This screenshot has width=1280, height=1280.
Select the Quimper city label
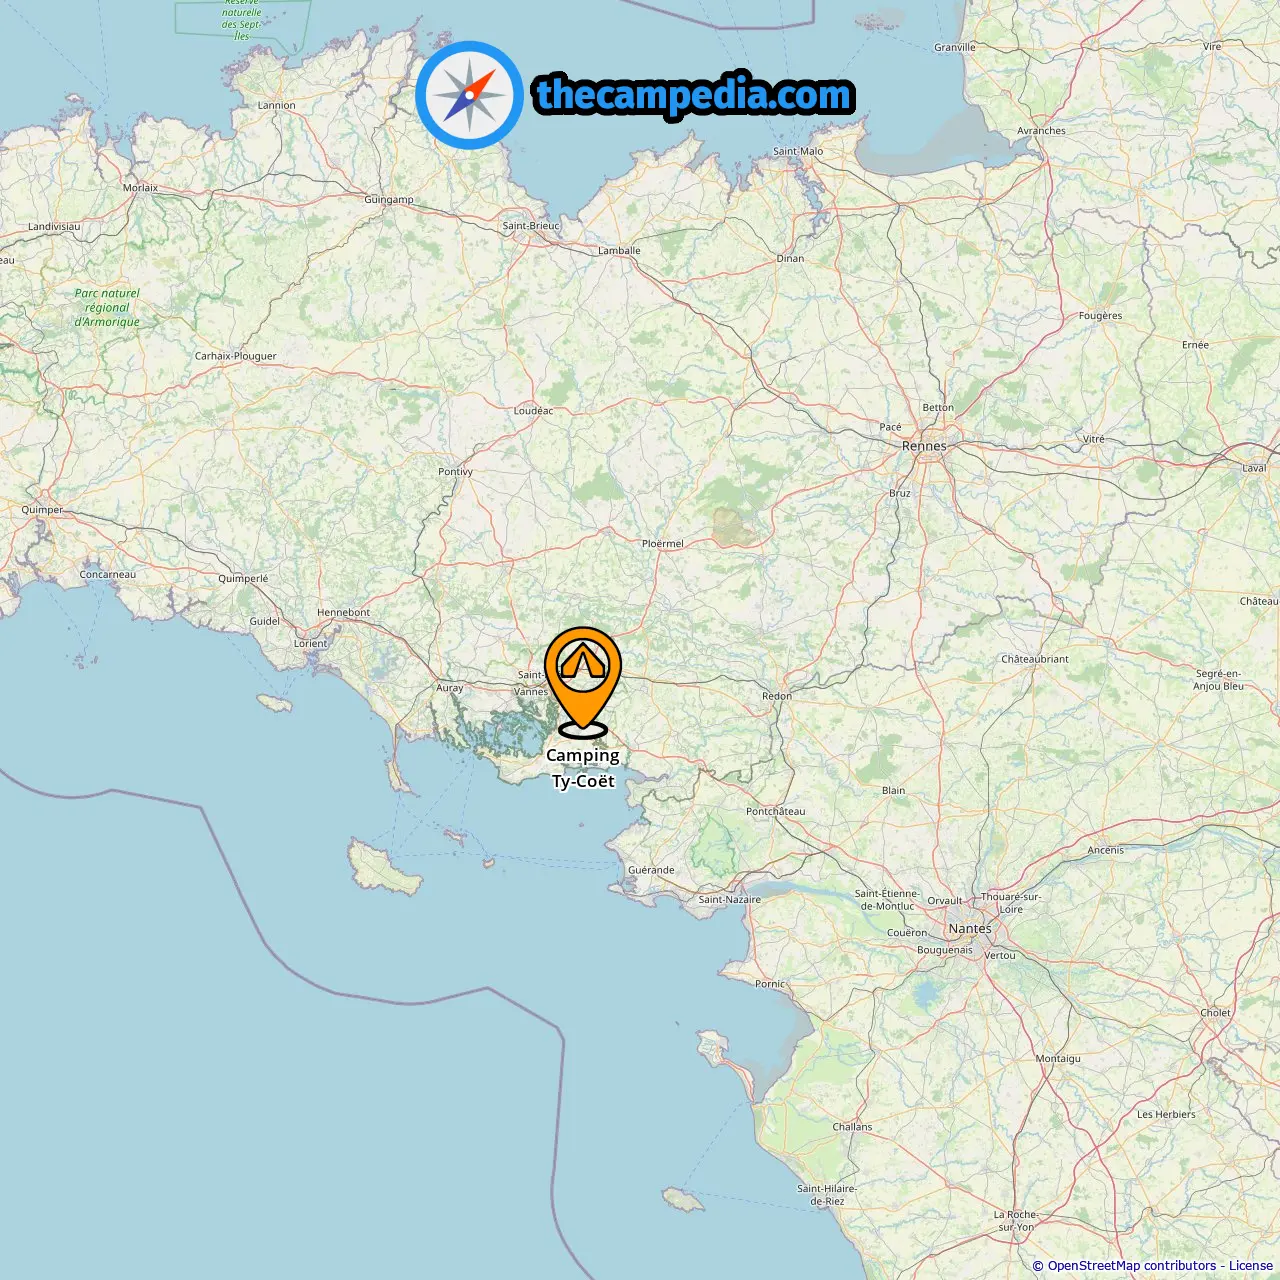pos(42,510)
